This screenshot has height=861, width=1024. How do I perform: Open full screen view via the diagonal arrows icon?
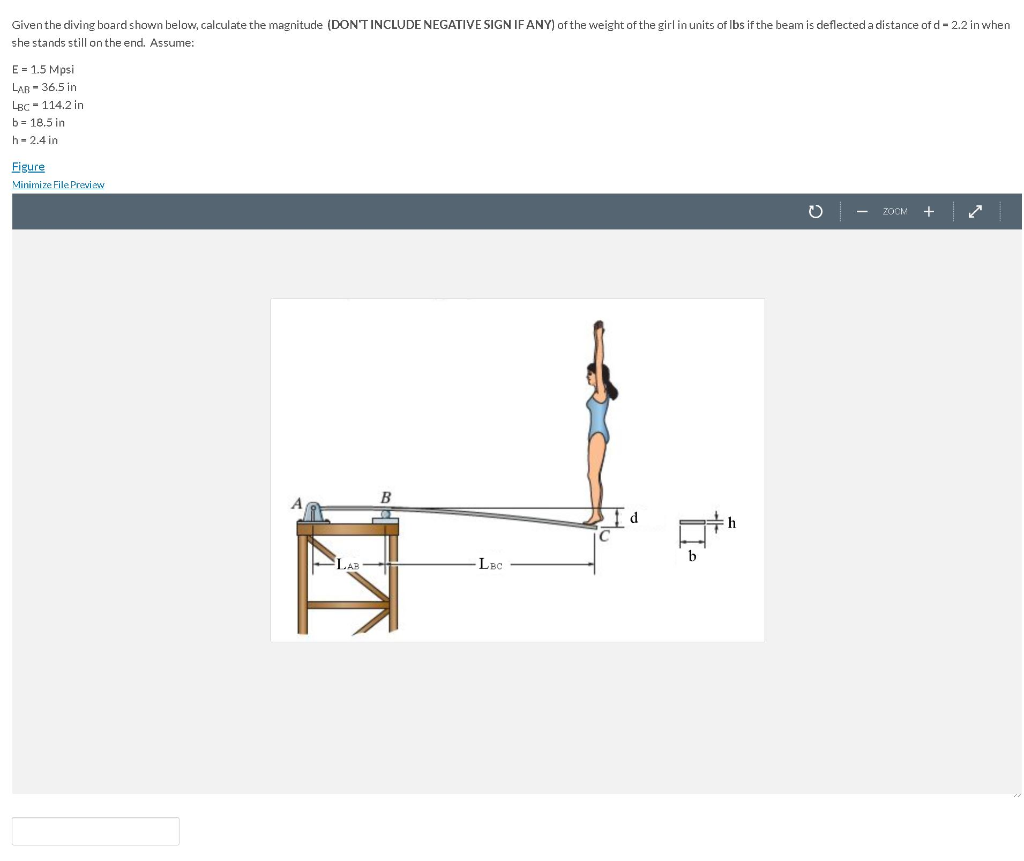point(975,211)
